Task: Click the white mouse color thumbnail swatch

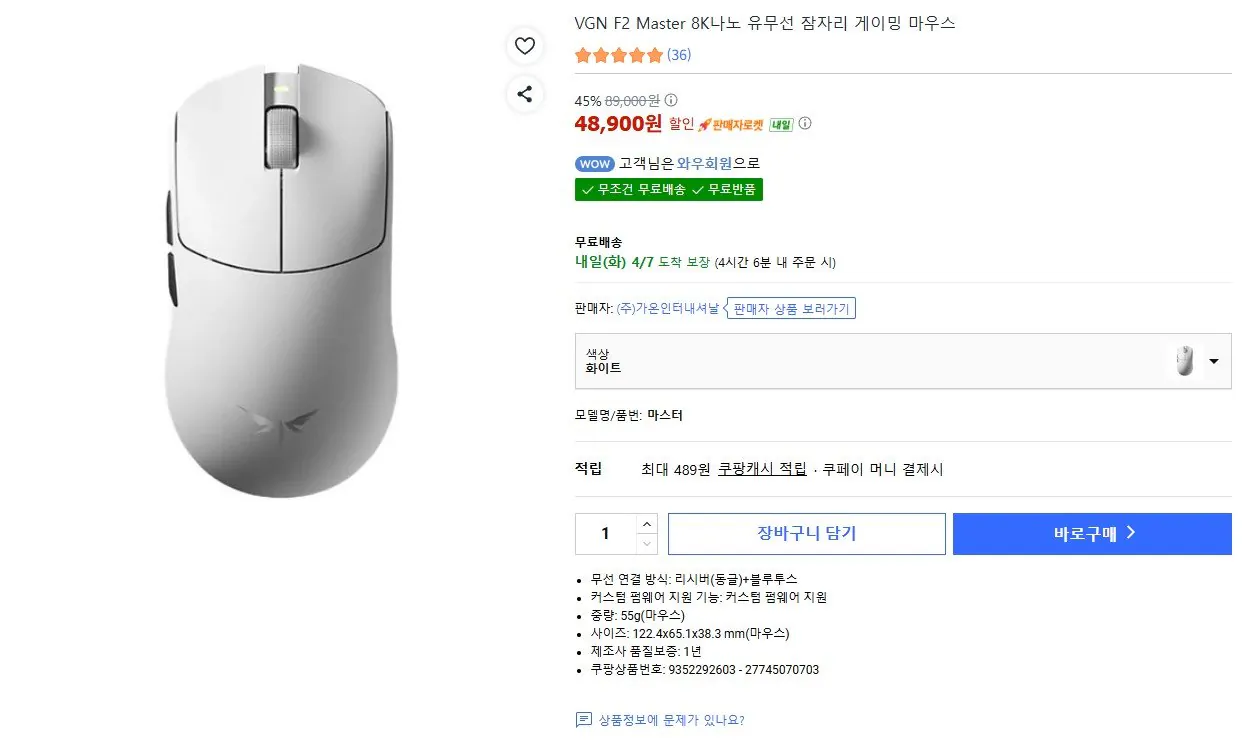Action: (1186, 361)
